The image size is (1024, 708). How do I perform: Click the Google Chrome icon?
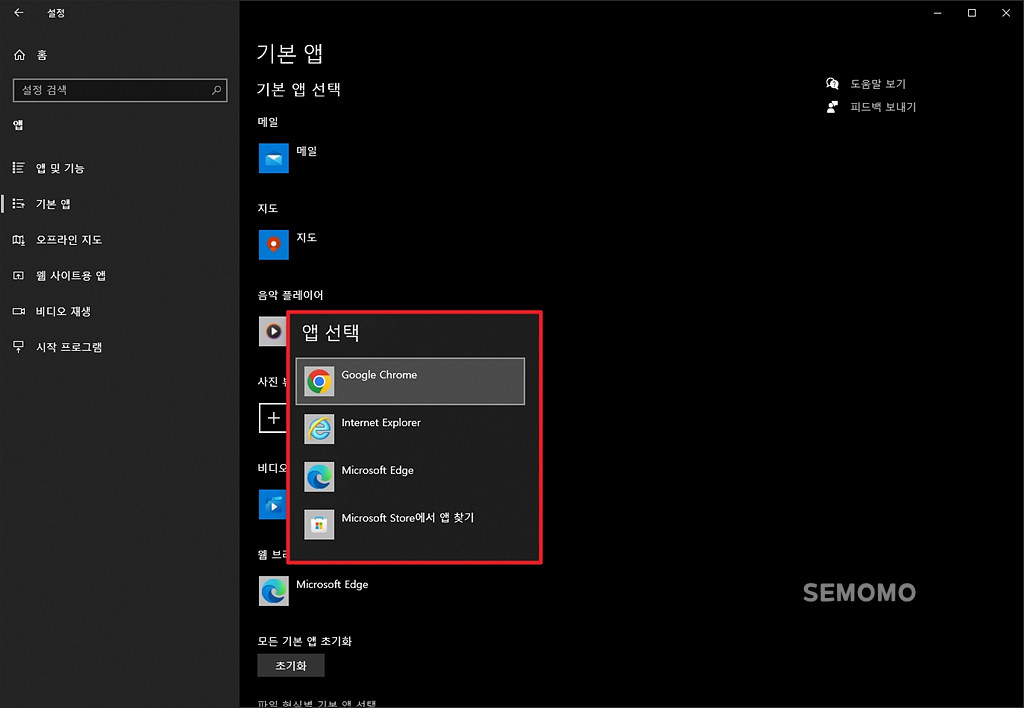point(319,381)
